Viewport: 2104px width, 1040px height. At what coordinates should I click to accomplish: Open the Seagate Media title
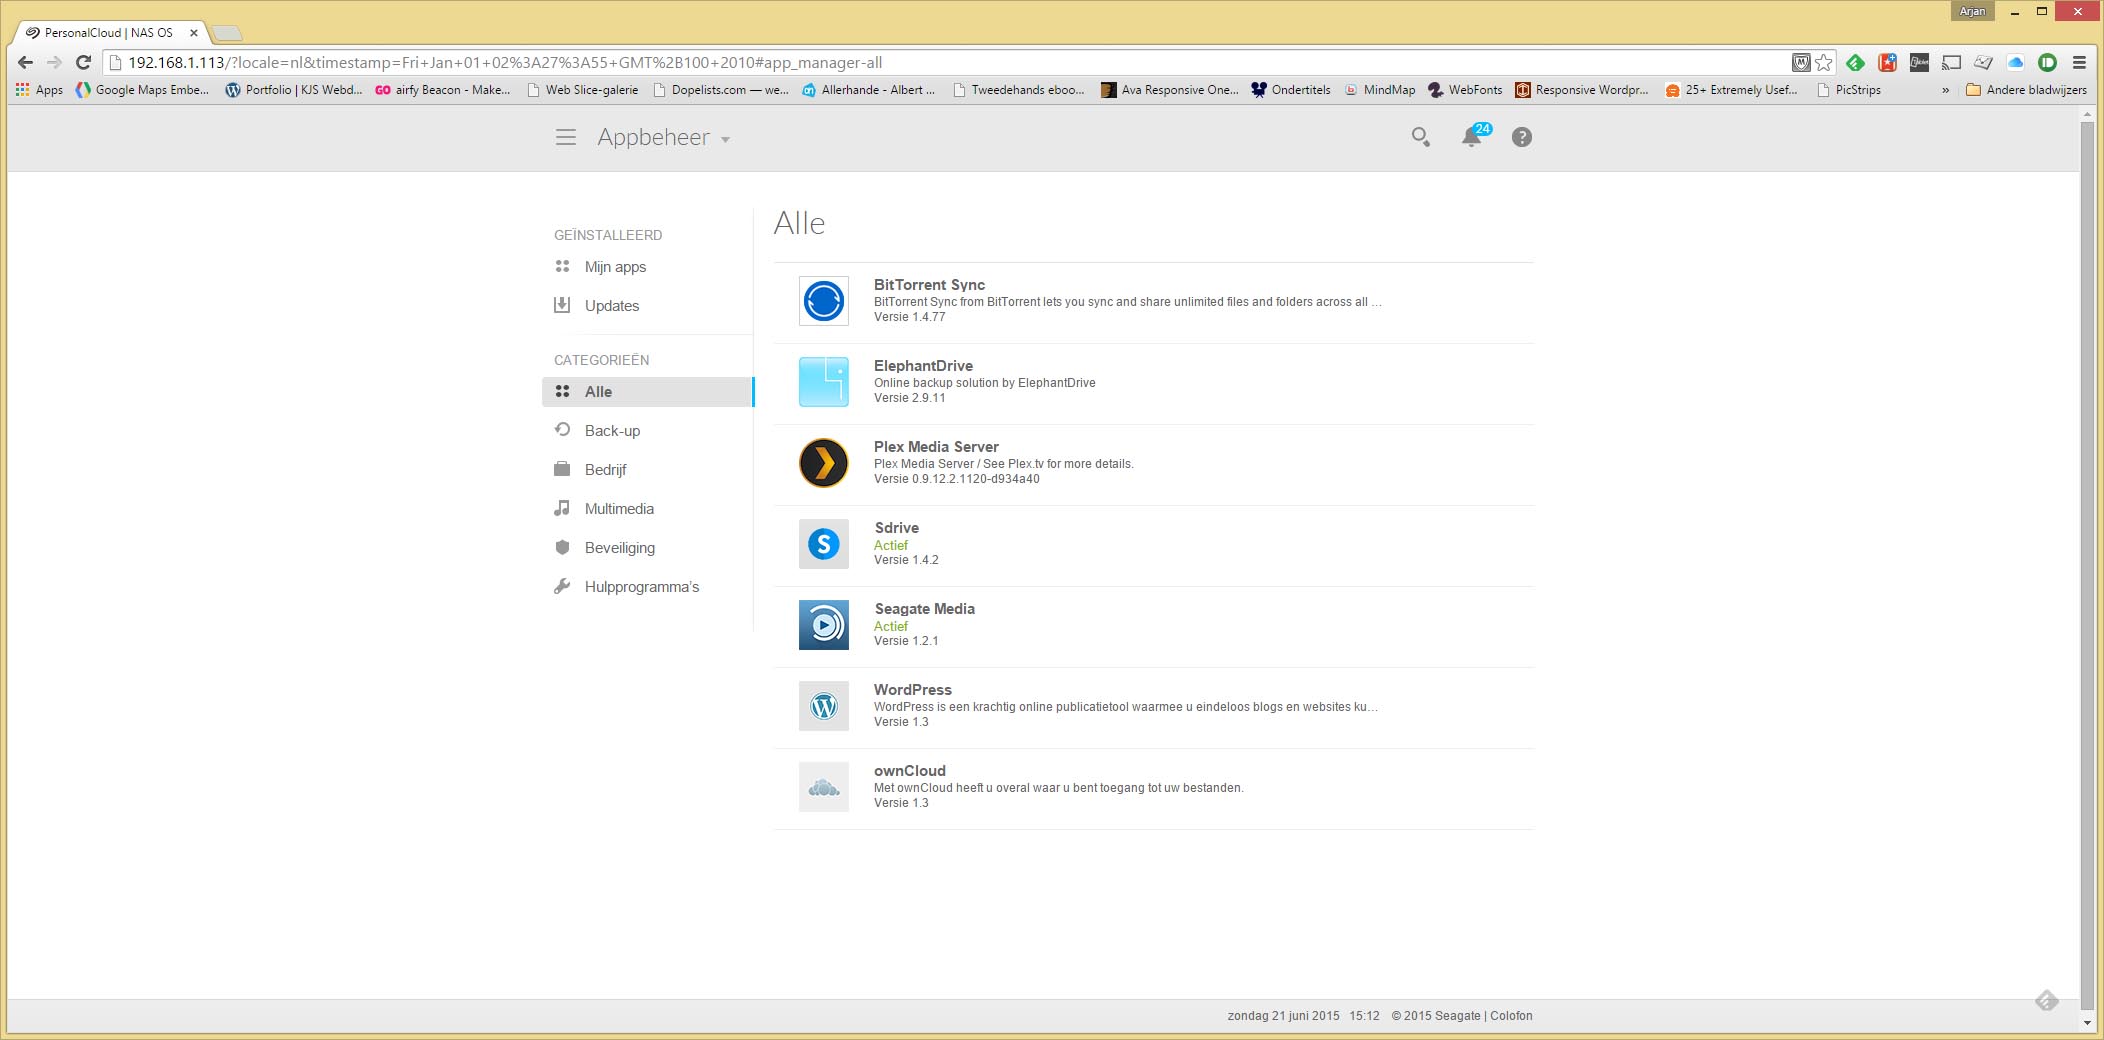pos(925,609)
